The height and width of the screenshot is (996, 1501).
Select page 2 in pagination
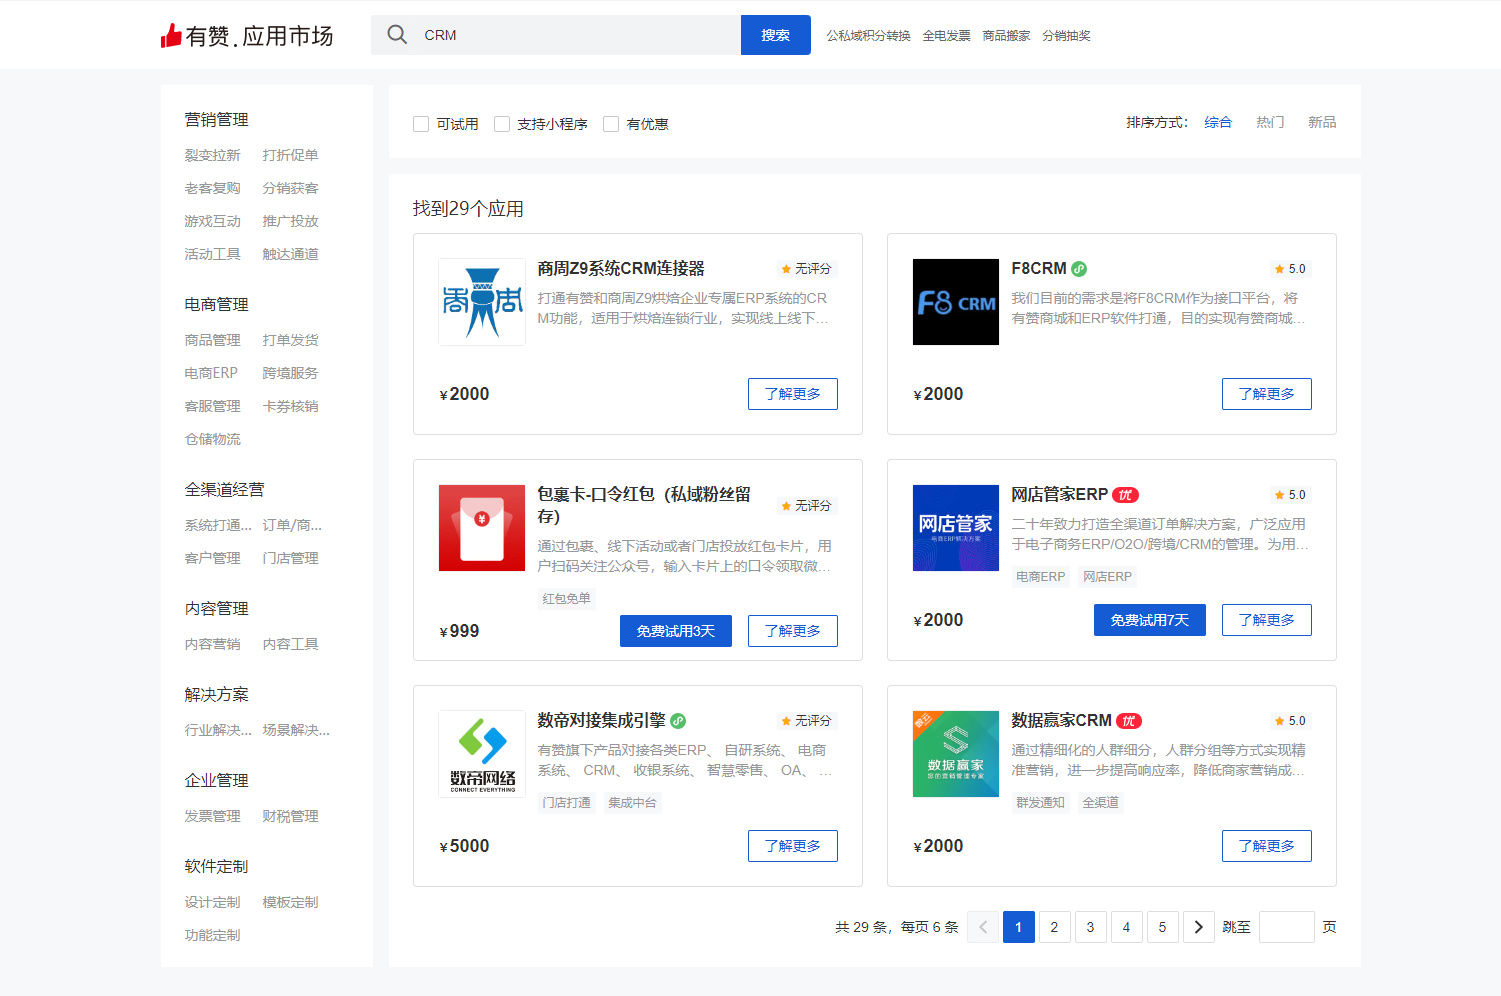[x=1054, y=927]
